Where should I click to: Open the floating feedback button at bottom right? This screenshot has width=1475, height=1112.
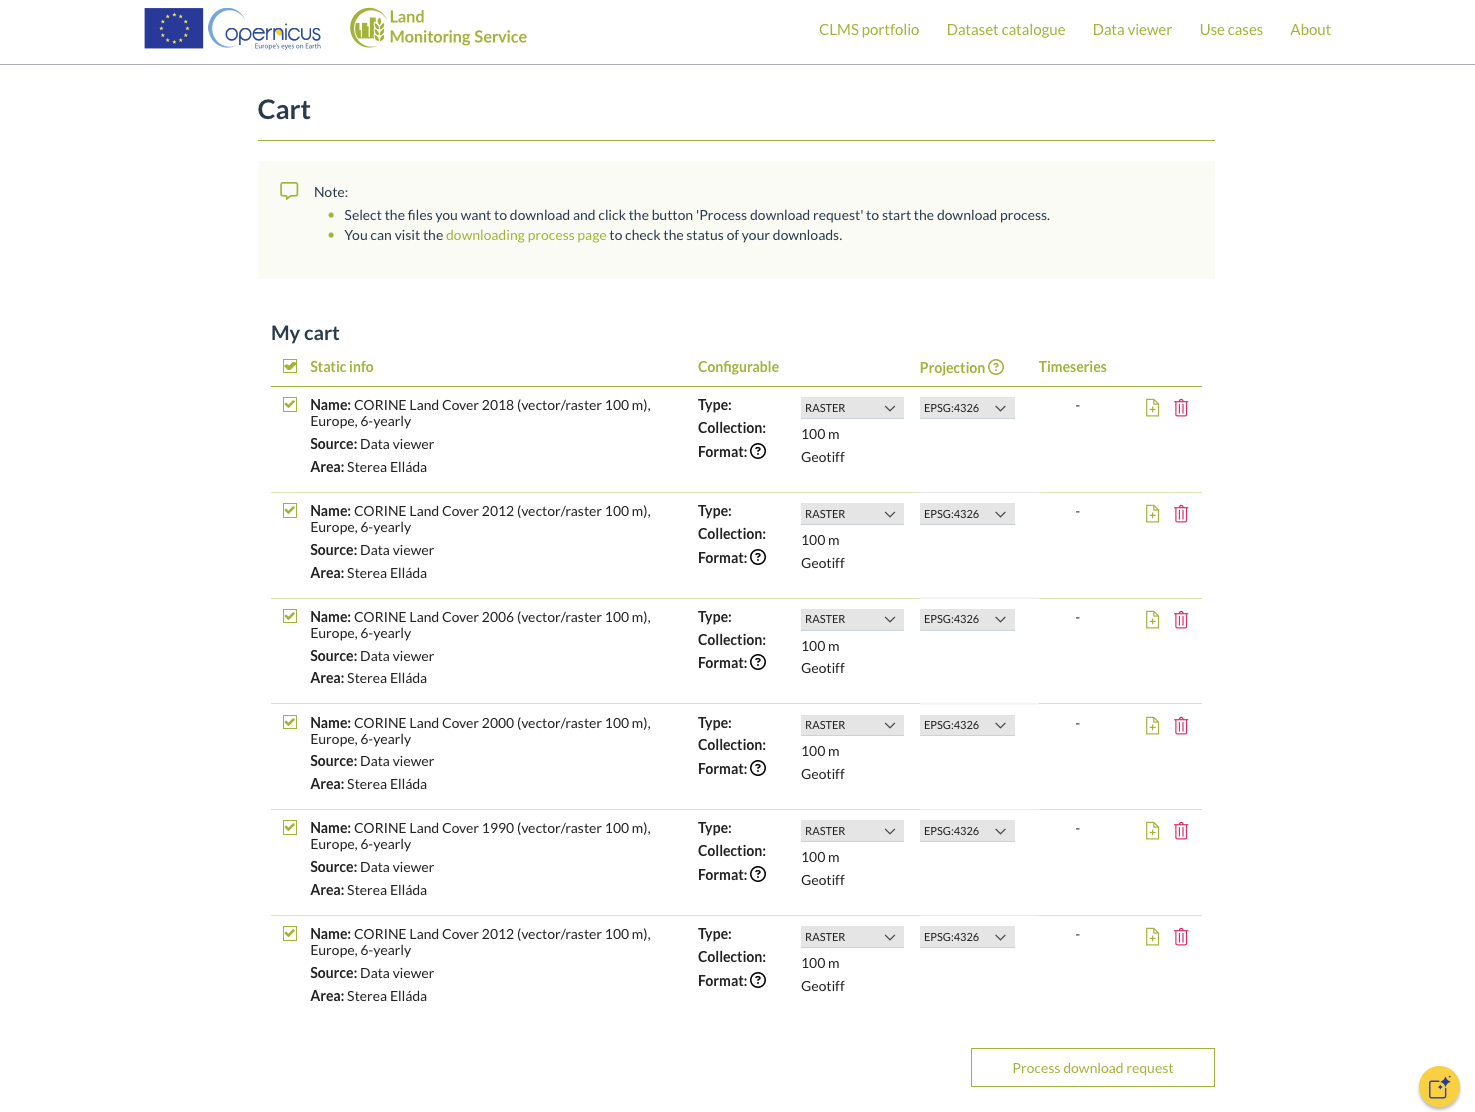pos(1439,1087)
